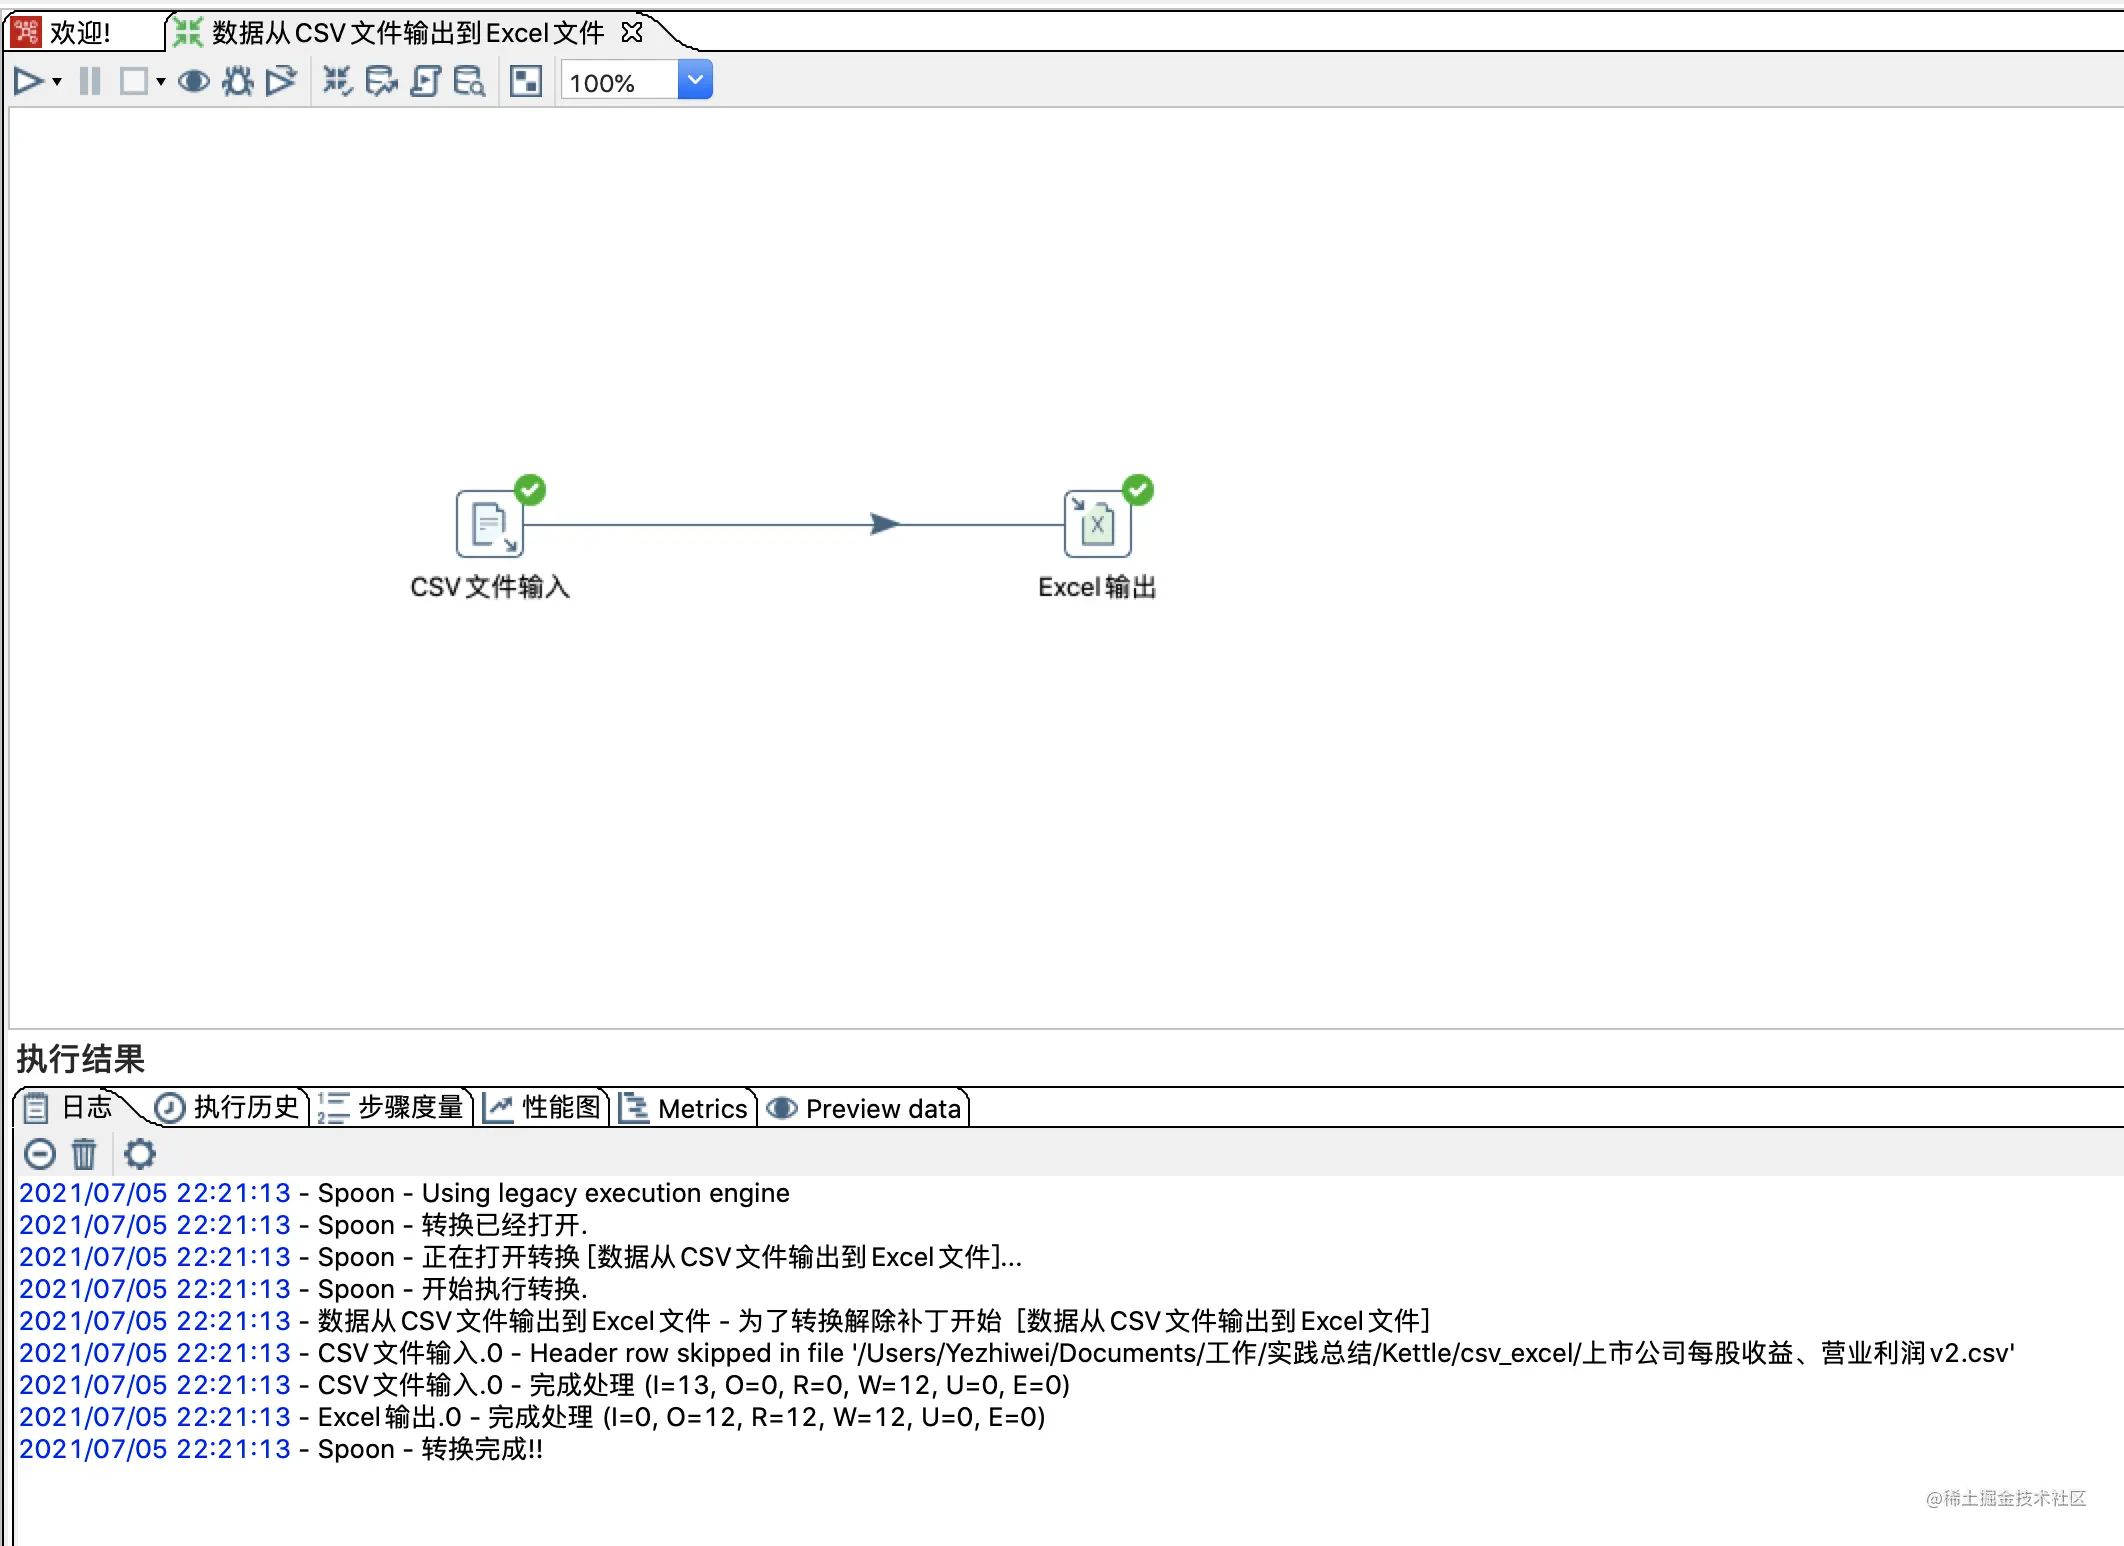Switch to the 执行历史 tab
The height and width of the screenshot is (1546, 2124).
point(229,1108)
